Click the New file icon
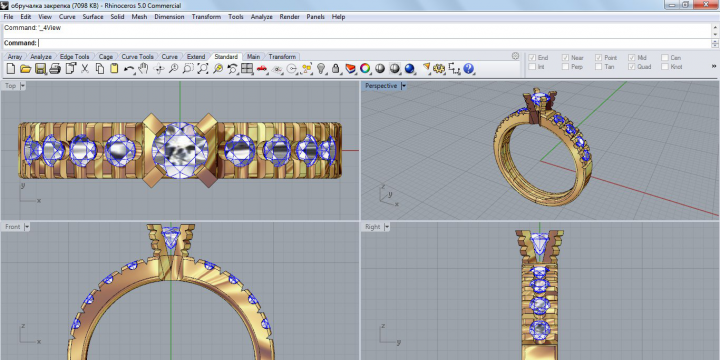This screenshot has width=720, height=360. click(11, 69)
